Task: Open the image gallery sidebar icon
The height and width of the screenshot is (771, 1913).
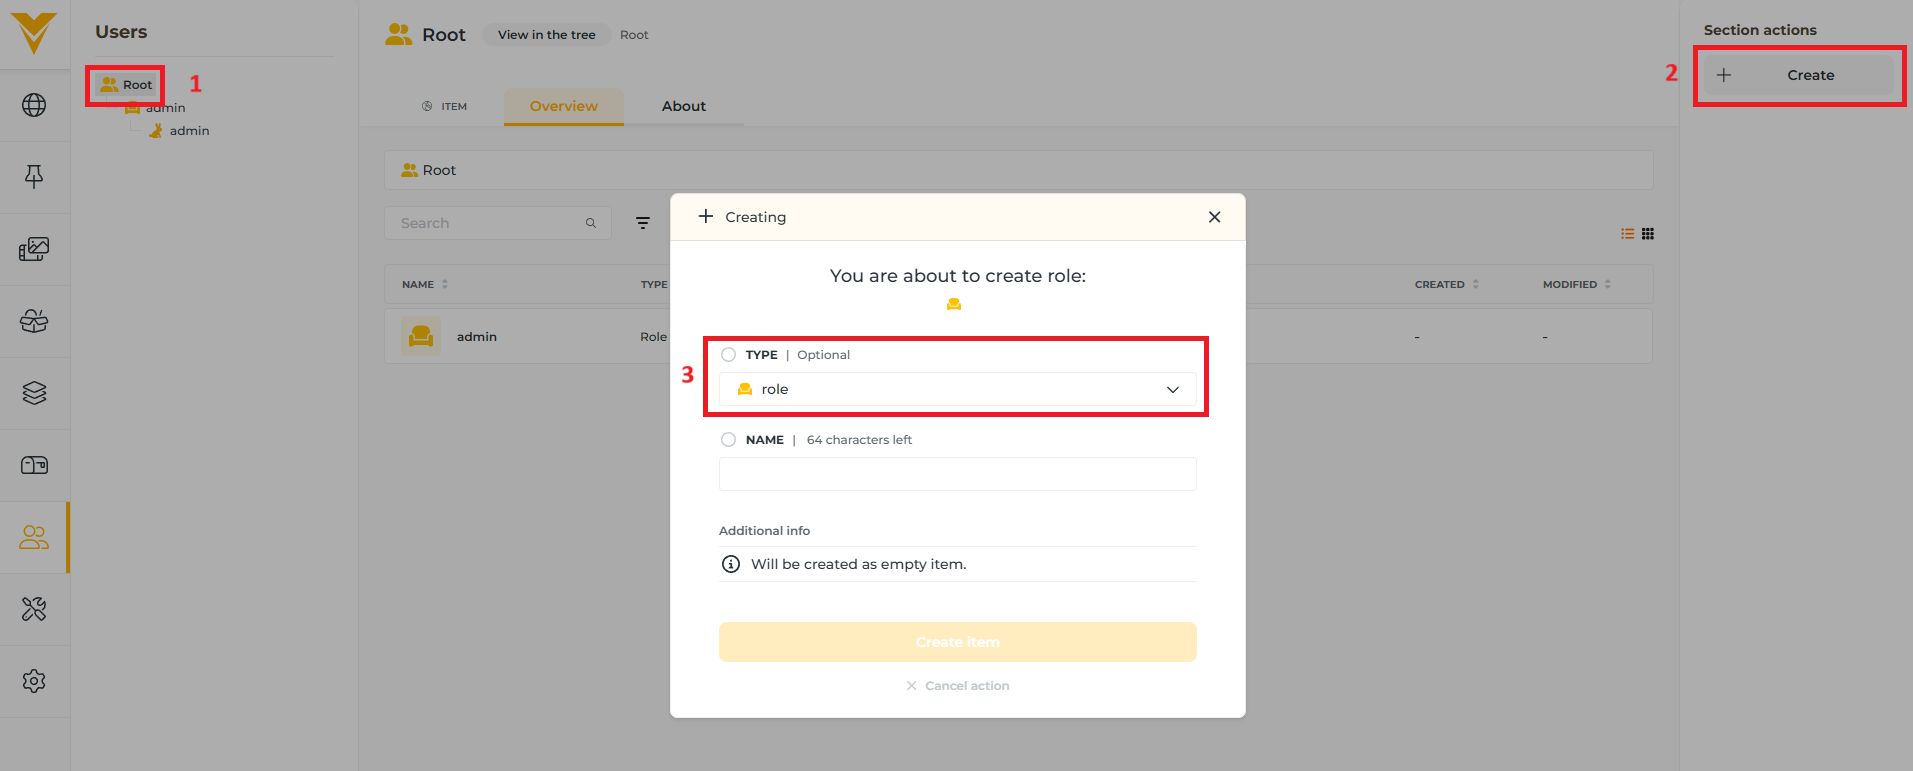Action: coord(34,249)
